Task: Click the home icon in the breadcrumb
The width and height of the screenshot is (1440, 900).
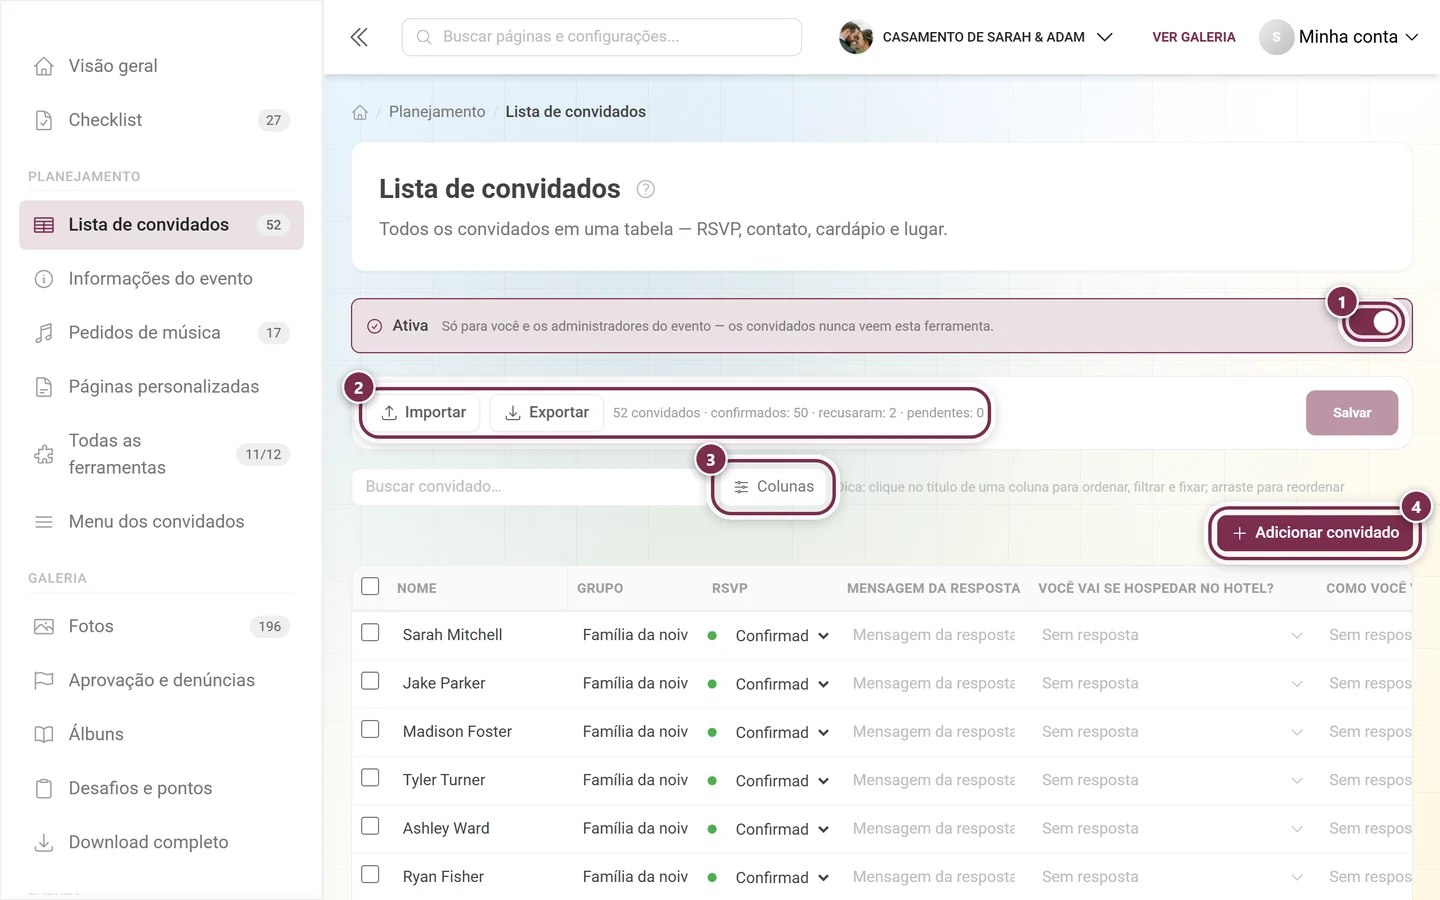Action: pos(360,112)
